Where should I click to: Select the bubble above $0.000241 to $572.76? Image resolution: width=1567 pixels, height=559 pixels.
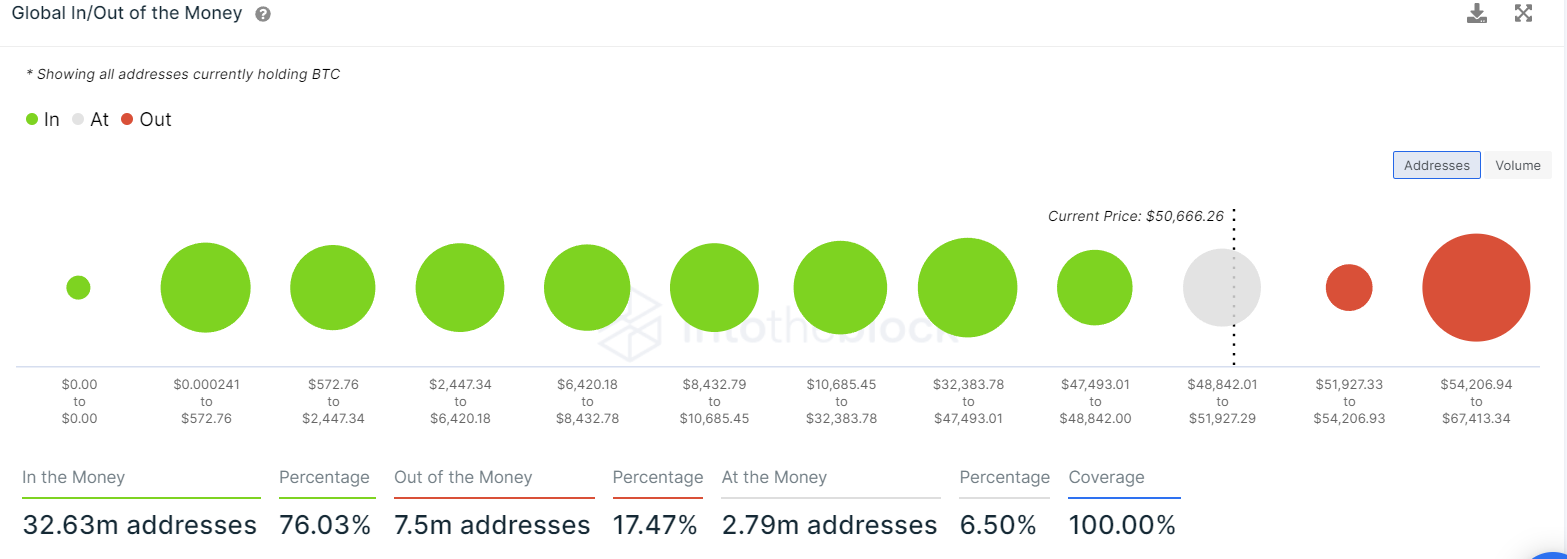click(x=205, y=288)
